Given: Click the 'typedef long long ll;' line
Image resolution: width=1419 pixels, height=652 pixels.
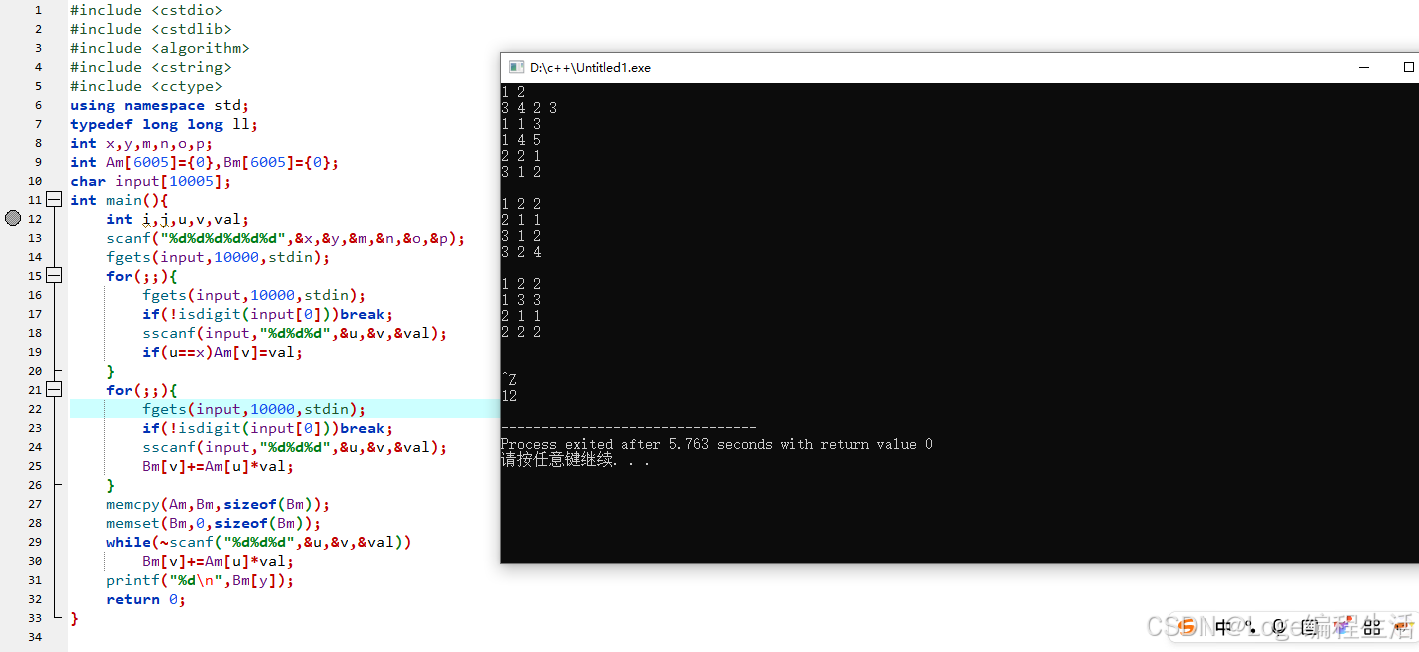Looking at the screenshot, I should tap(164, 124).
